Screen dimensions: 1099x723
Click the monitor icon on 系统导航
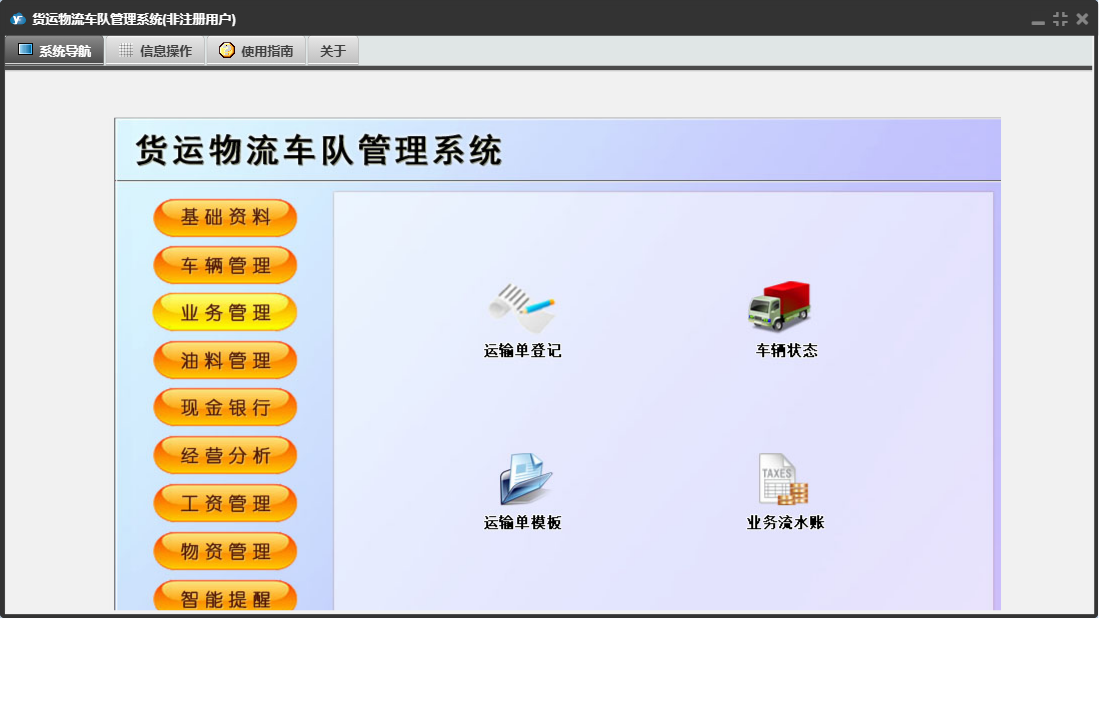[25, 50]
